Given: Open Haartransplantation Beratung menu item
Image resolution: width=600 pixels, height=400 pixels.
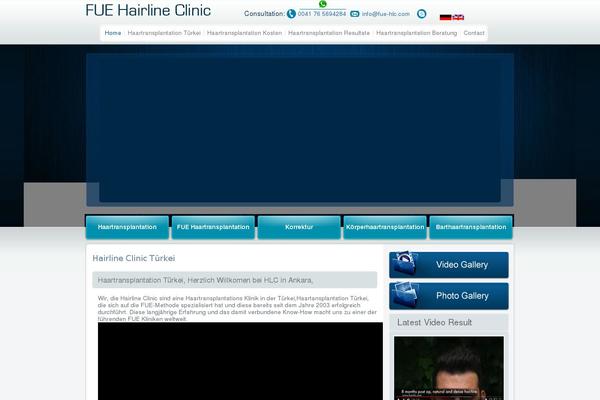Looking at the screenshot, I should coord(417,33).
